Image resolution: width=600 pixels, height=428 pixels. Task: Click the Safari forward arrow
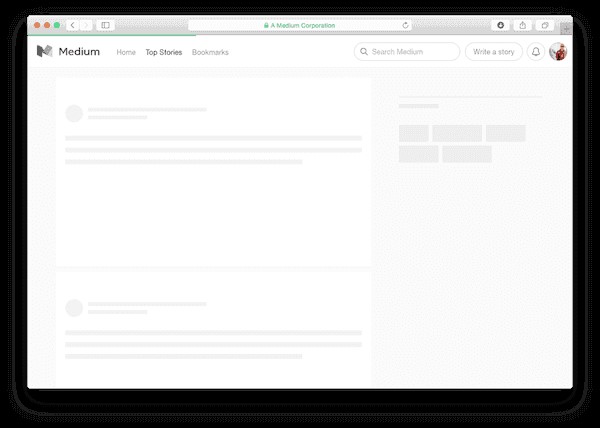85,25
